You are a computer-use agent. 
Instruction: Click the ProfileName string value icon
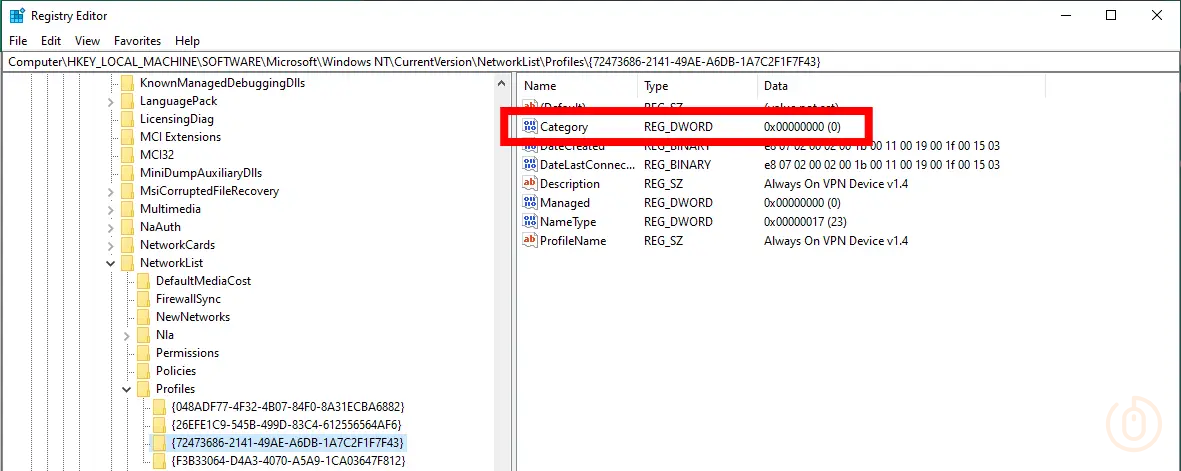(x=530, y=241)
